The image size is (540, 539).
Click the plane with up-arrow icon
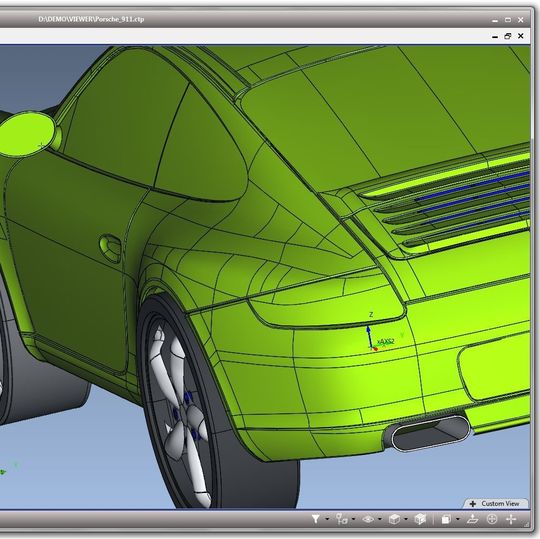coord(473,519)
